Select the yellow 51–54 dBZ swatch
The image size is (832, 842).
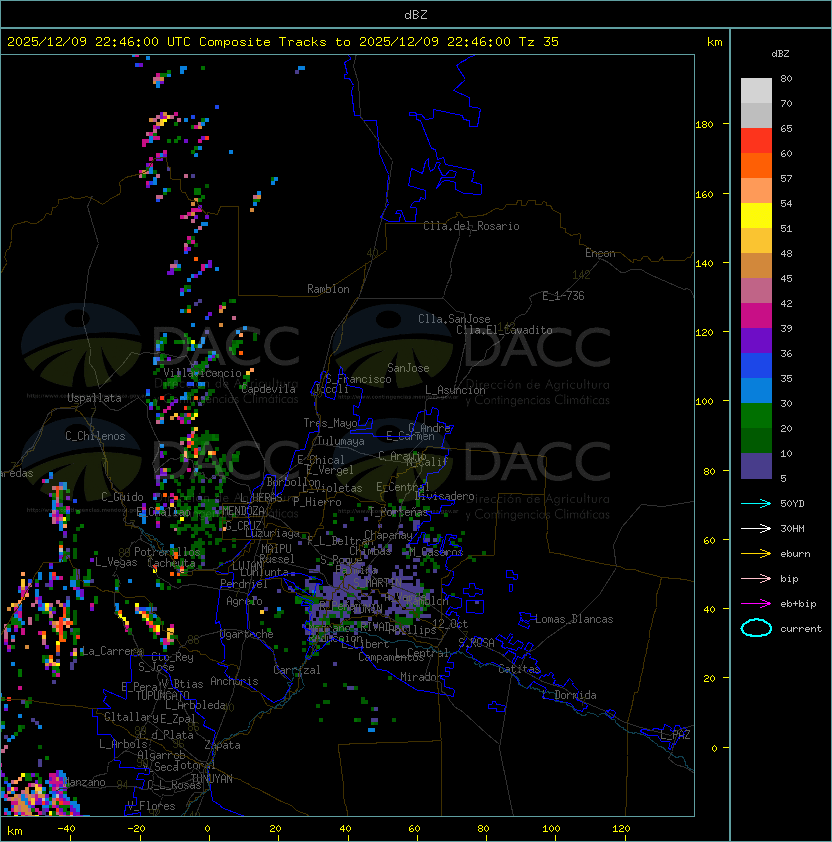point(756,215)
